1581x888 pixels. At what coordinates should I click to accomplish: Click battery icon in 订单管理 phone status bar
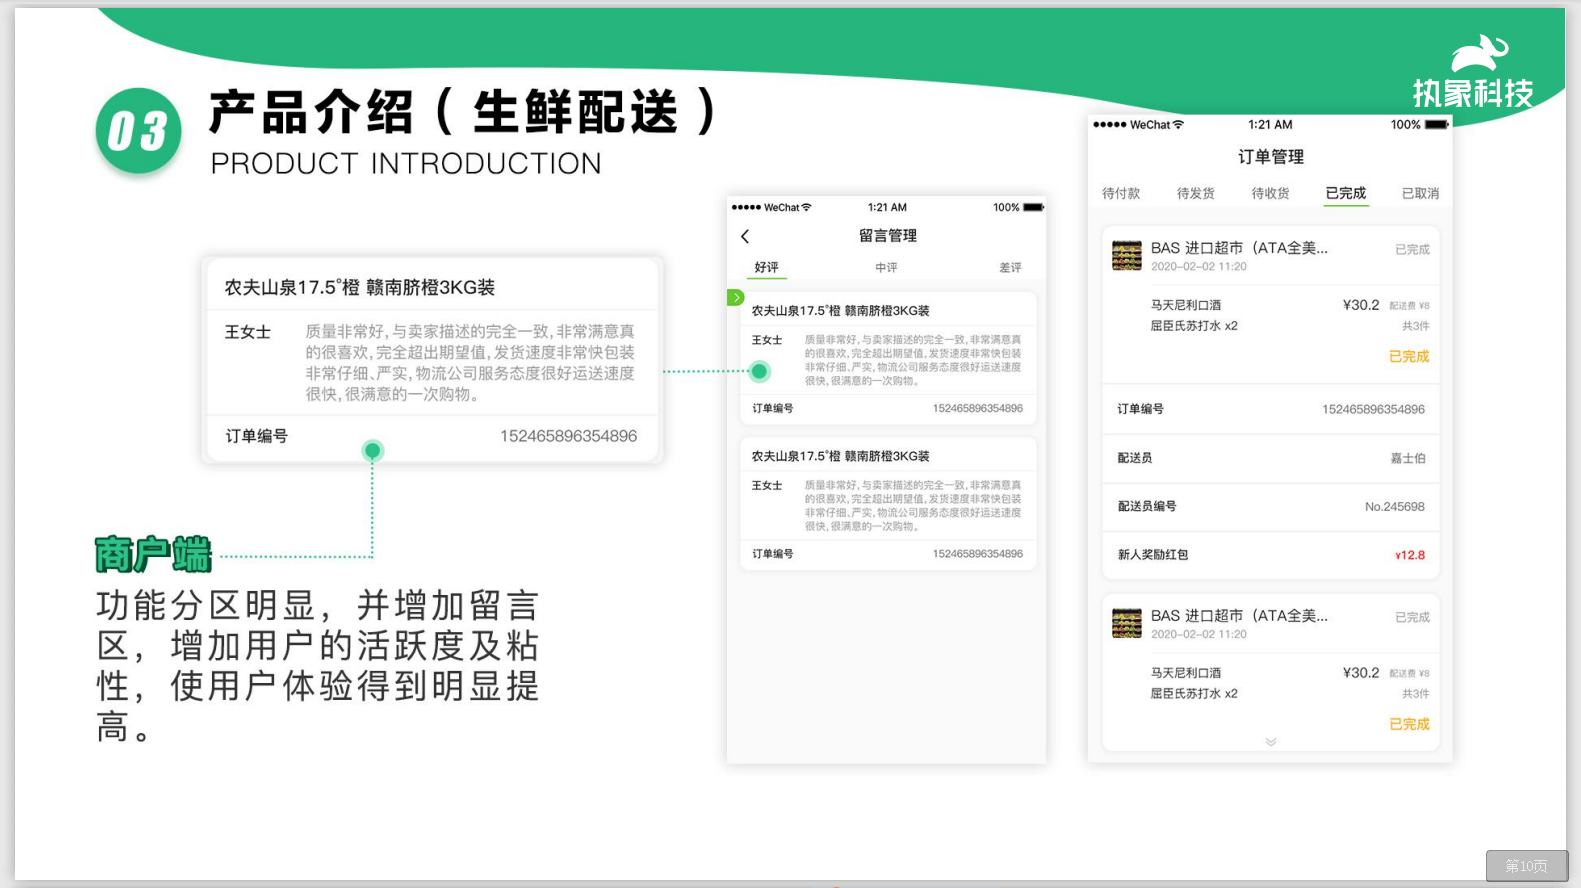point(1436,125)
